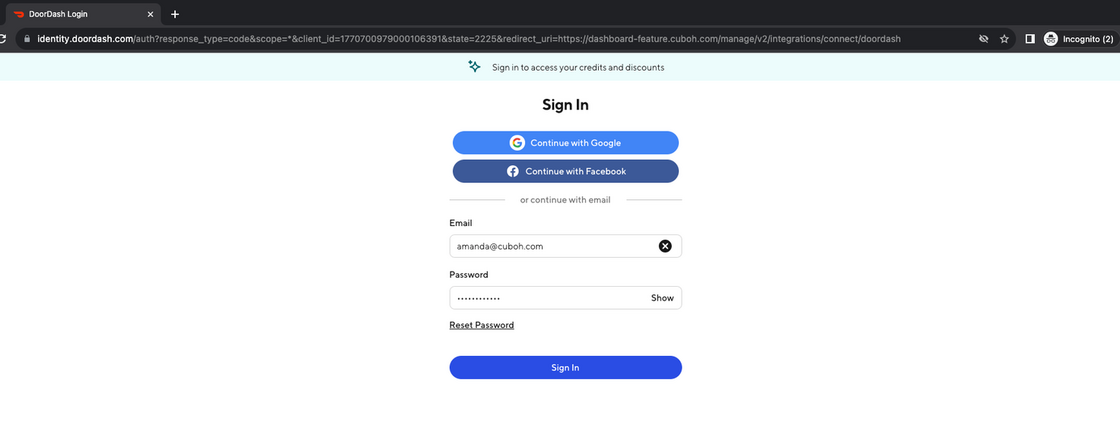Click the sparkle credits icon in banner
The width and height of the screenshot is (1120, 445).
coord(475,67)
